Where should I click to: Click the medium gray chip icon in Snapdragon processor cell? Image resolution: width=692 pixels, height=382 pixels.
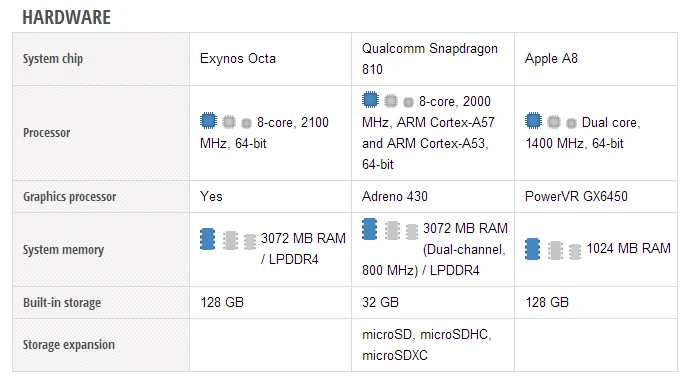(391, 101)
